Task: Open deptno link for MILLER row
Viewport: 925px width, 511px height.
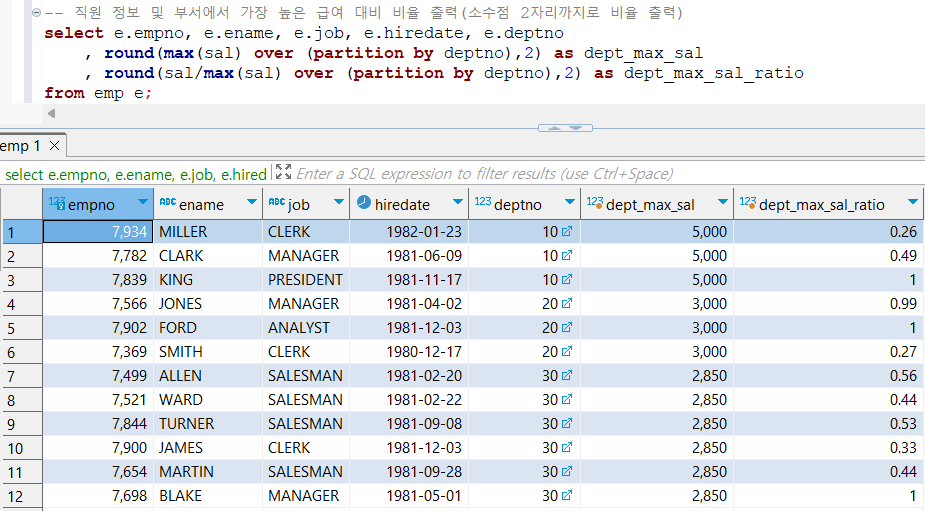Action: (567, 231)
